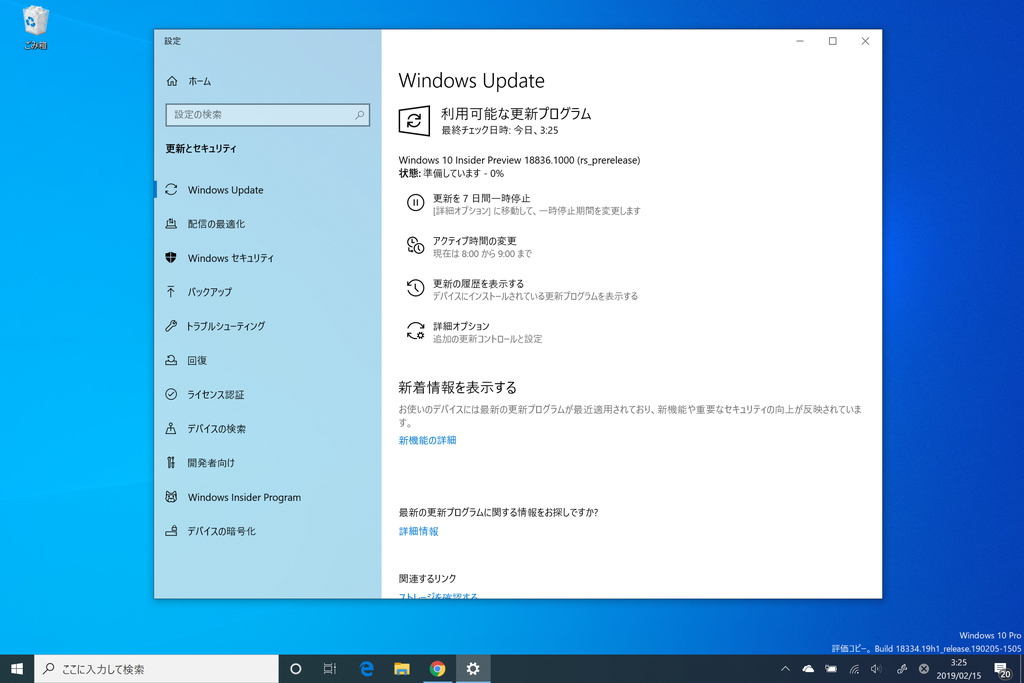Launch Google Chrome from the taskbar

tap(438, 669)
